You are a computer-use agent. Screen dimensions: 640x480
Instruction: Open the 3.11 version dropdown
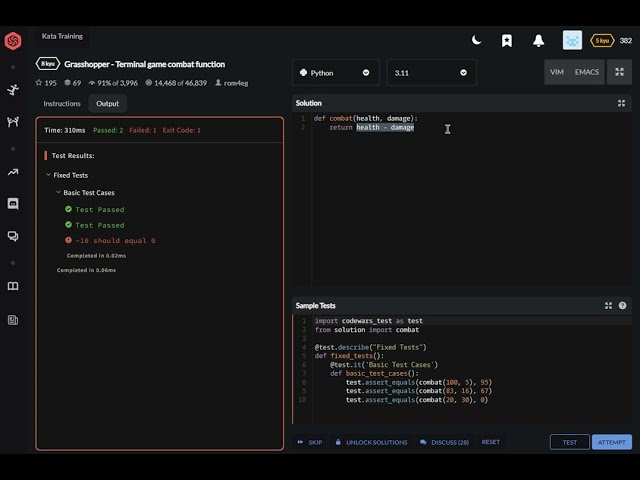point(431,73)
